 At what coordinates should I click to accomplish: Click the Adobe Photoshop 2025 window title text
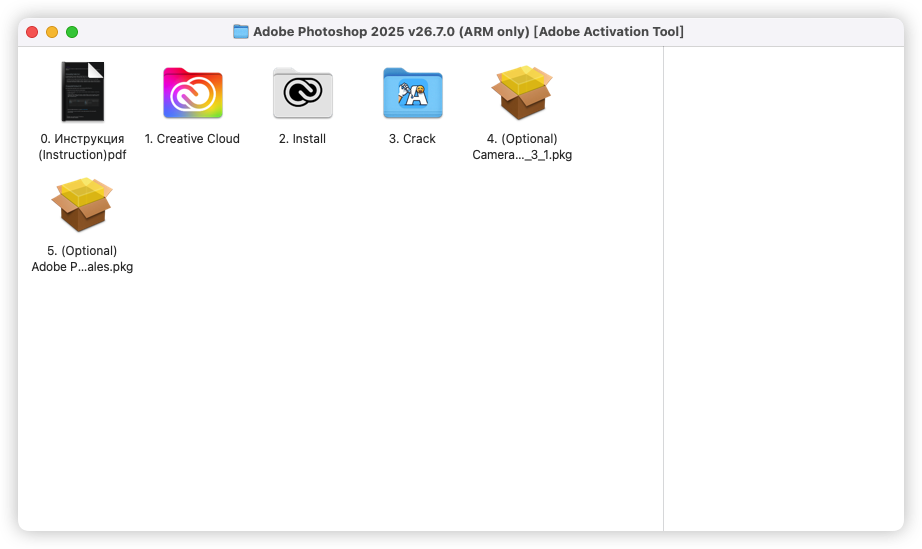468,32
